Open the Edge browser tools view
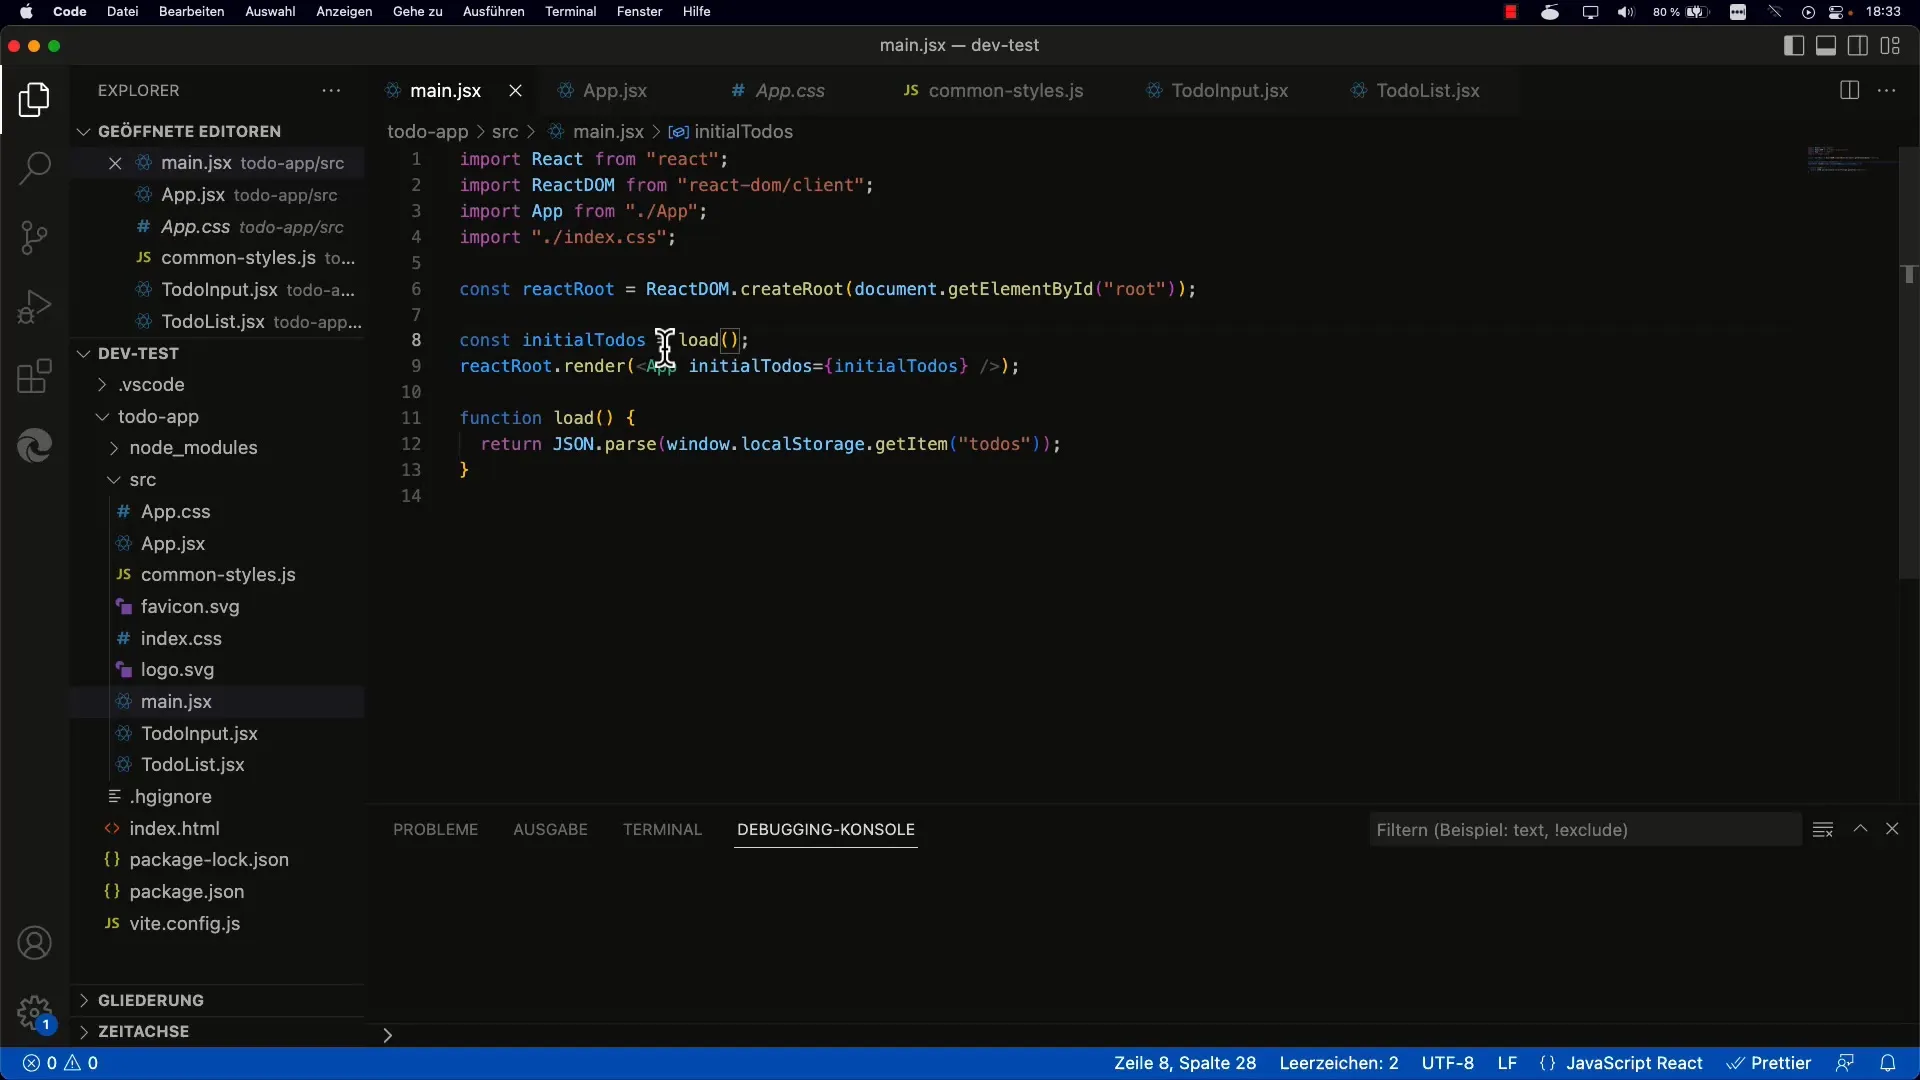This screenshot has width=1920, height=1080. point(34,445)
